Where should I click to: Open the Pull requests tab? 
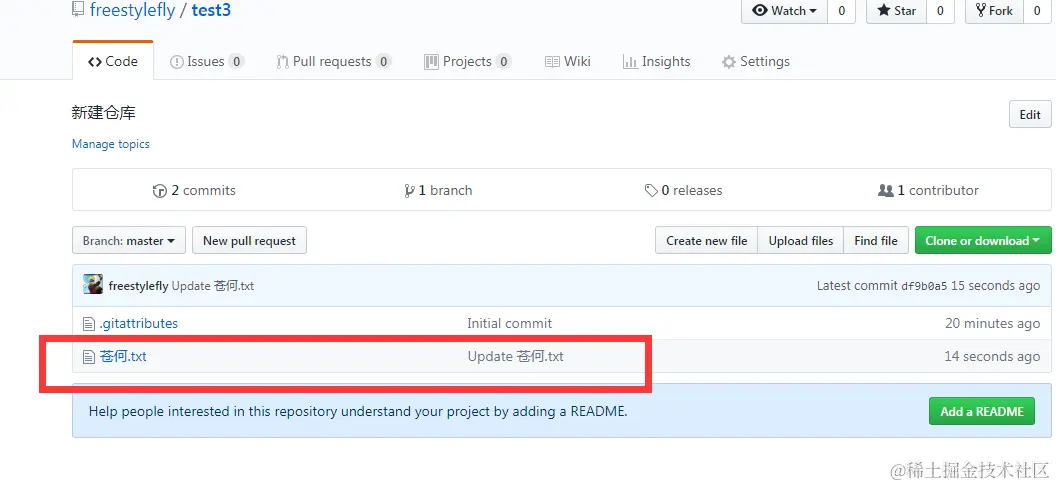[x=333, y=61]
